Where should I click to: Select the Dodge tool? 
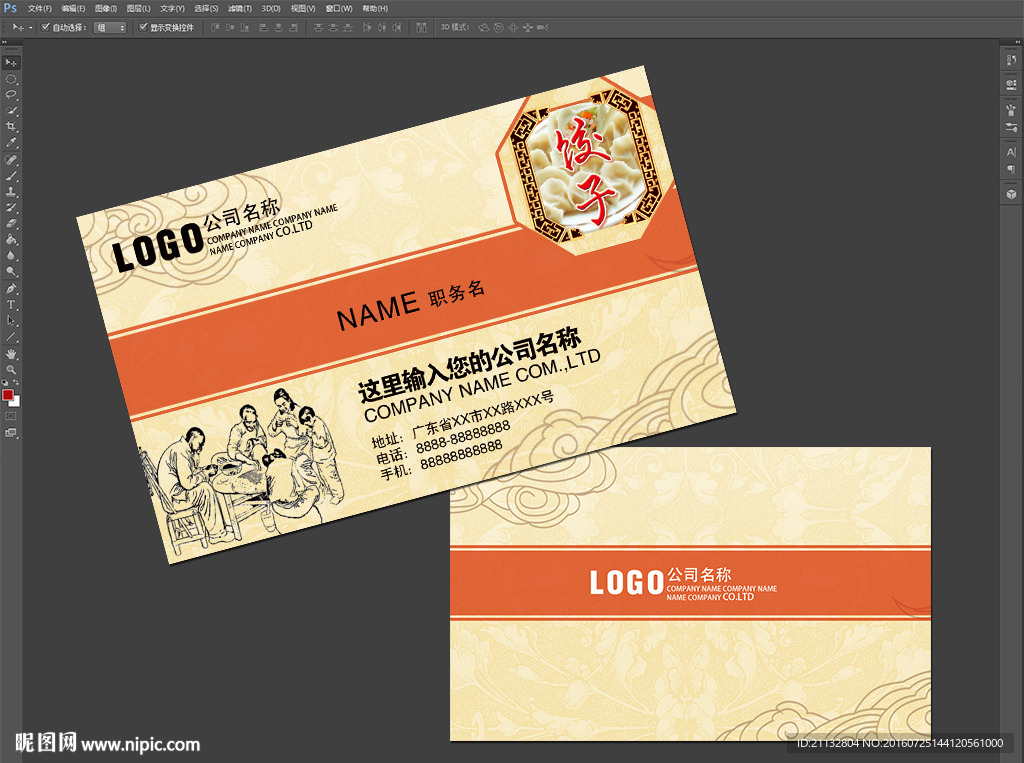point(11,271)
